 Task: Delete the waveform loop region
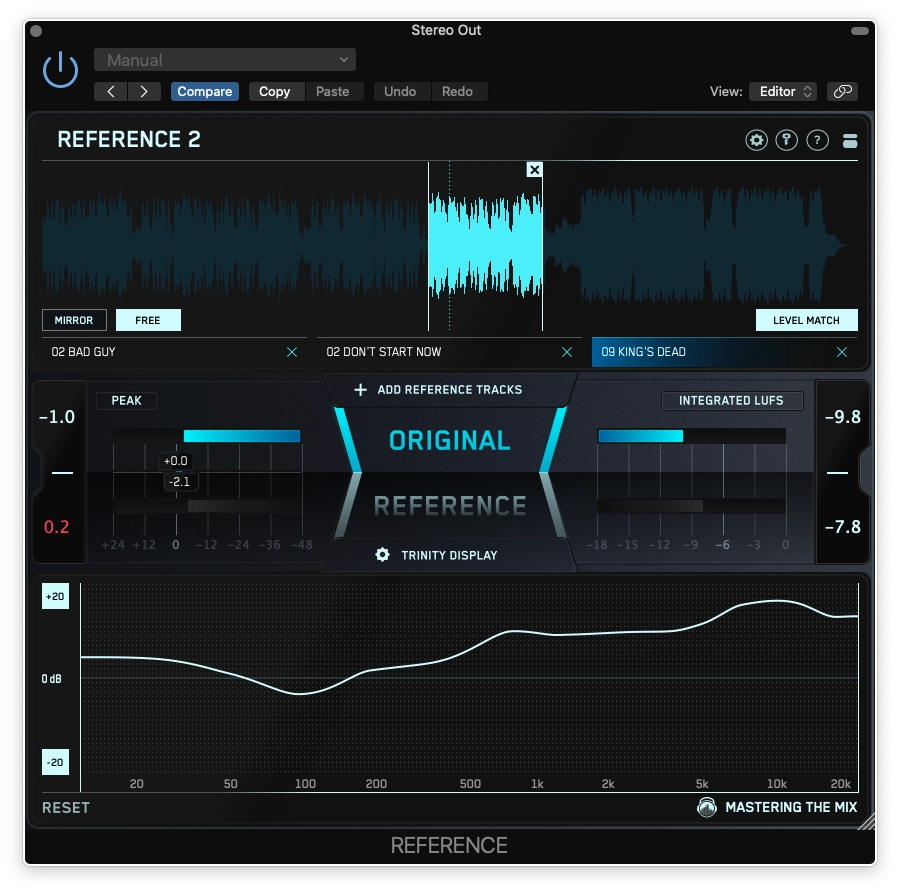coord(534,170)
